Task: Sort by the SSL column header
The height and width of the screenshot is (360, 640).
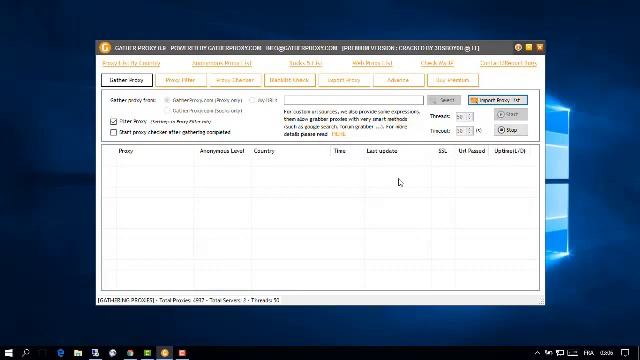Action: [x=442, y=151]
